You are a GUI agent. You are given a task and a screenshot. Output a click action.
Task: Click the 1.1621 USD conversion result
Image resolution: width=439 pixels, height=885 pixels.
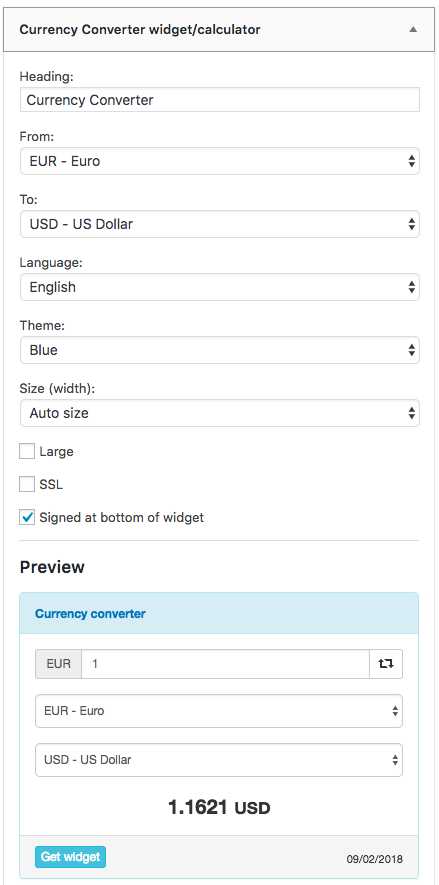[219, 808]
